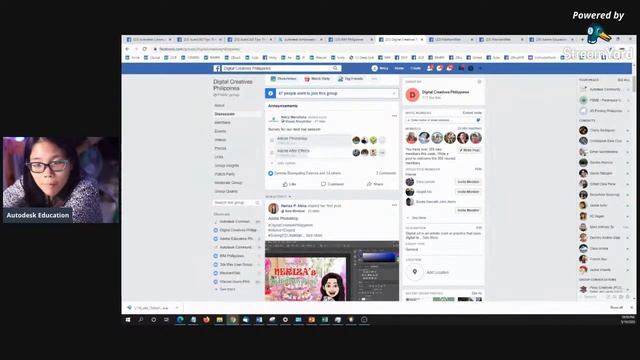The width and height of the screenshot is (640, 360).
Task: Click Home in the Facebook header
Action: point(399,68)
